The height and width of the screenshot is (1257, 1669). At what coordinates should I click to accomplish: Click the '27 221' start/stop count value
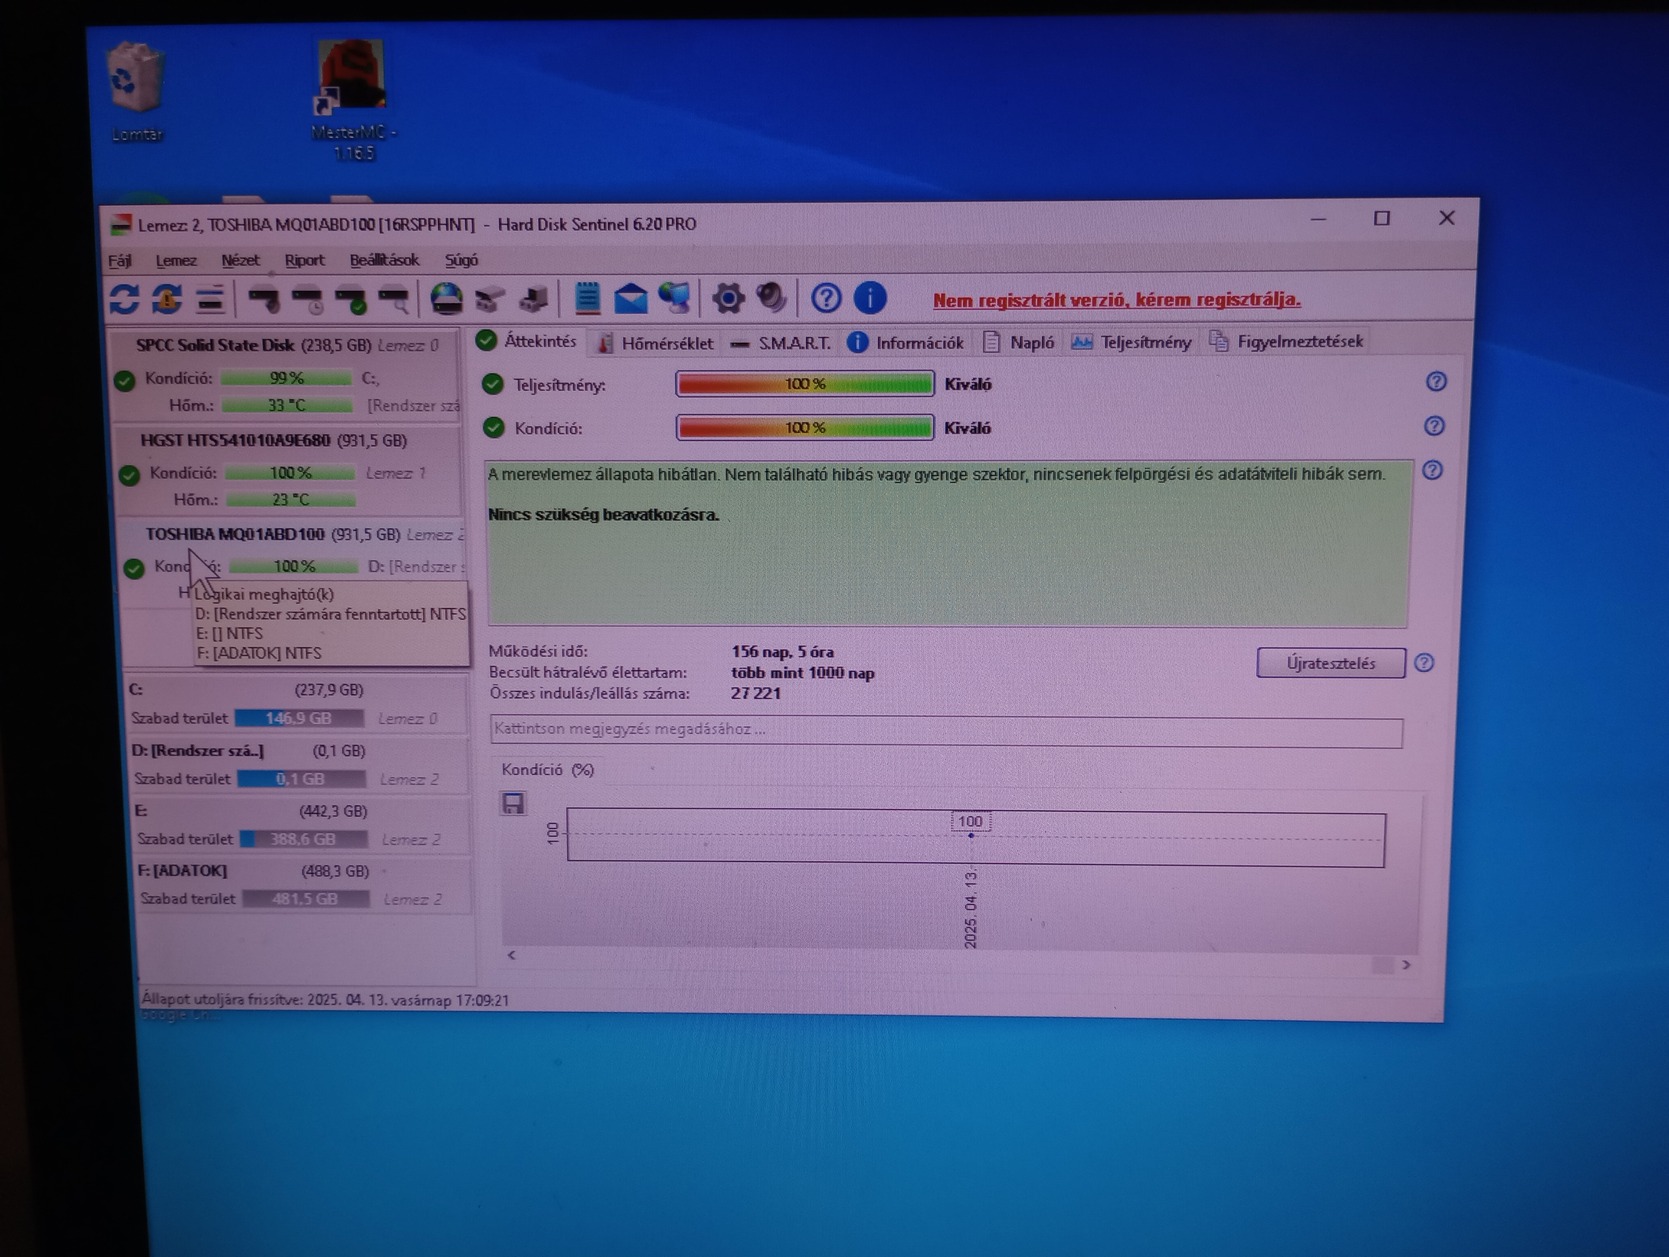click(x=756, y=693)
